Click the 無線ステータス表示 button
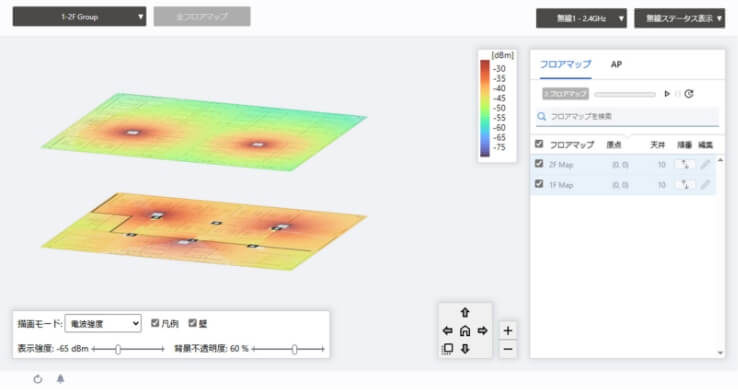The image size is (738, 390). [679, 18]
